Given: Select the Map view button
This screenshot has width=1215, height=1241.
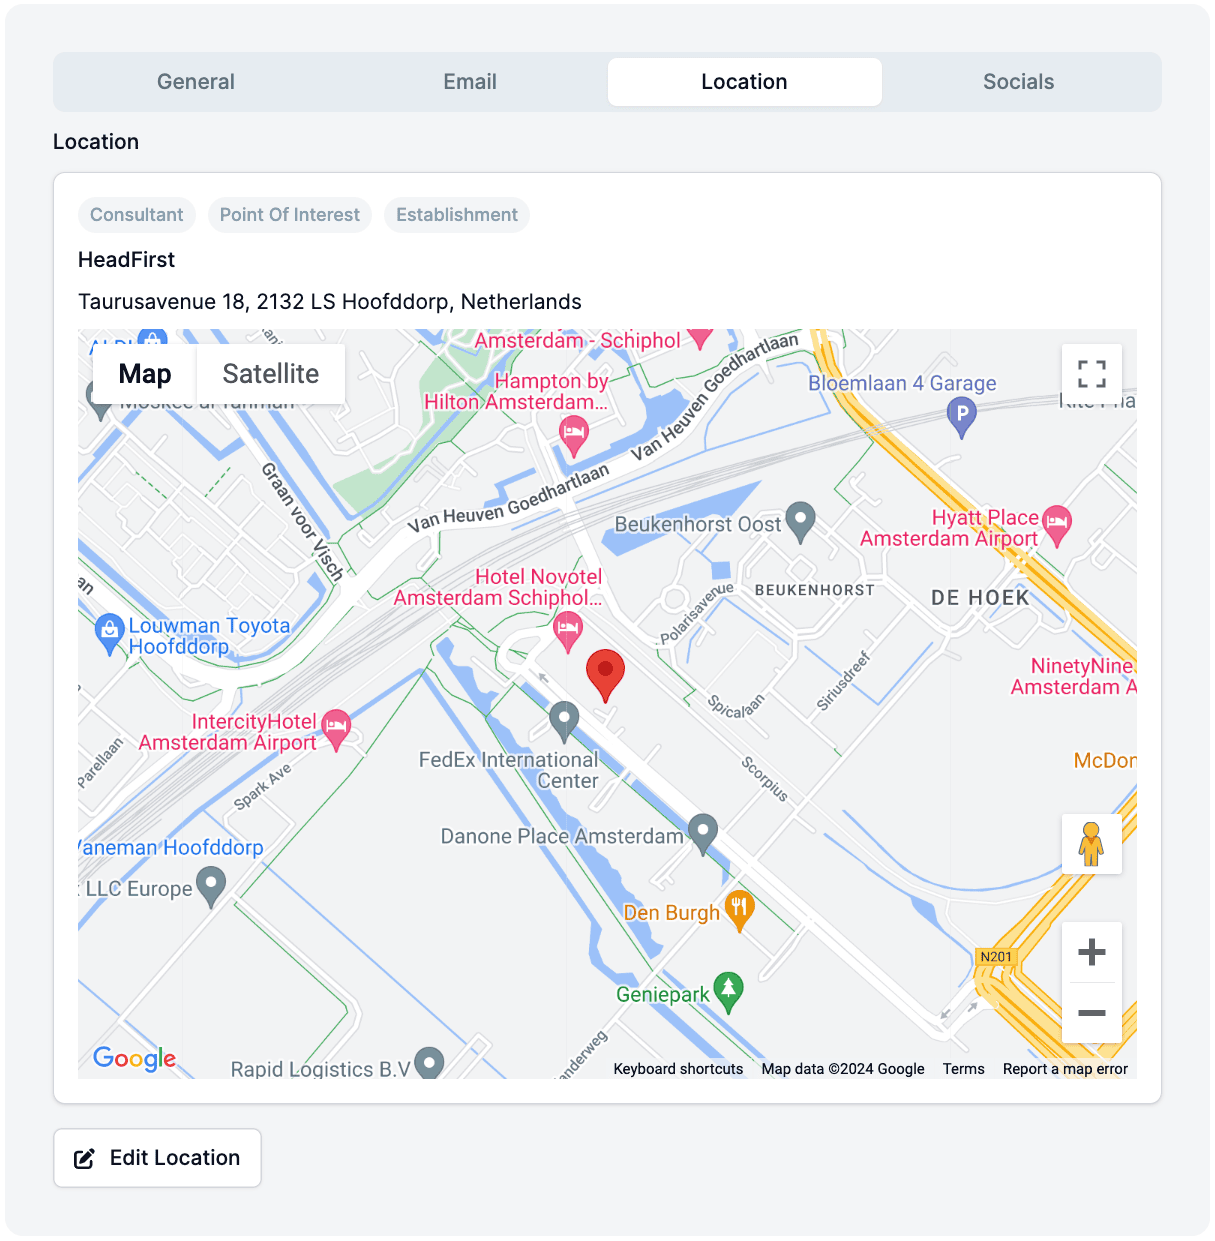Looking at the screenshot, I should click(145, 374).
